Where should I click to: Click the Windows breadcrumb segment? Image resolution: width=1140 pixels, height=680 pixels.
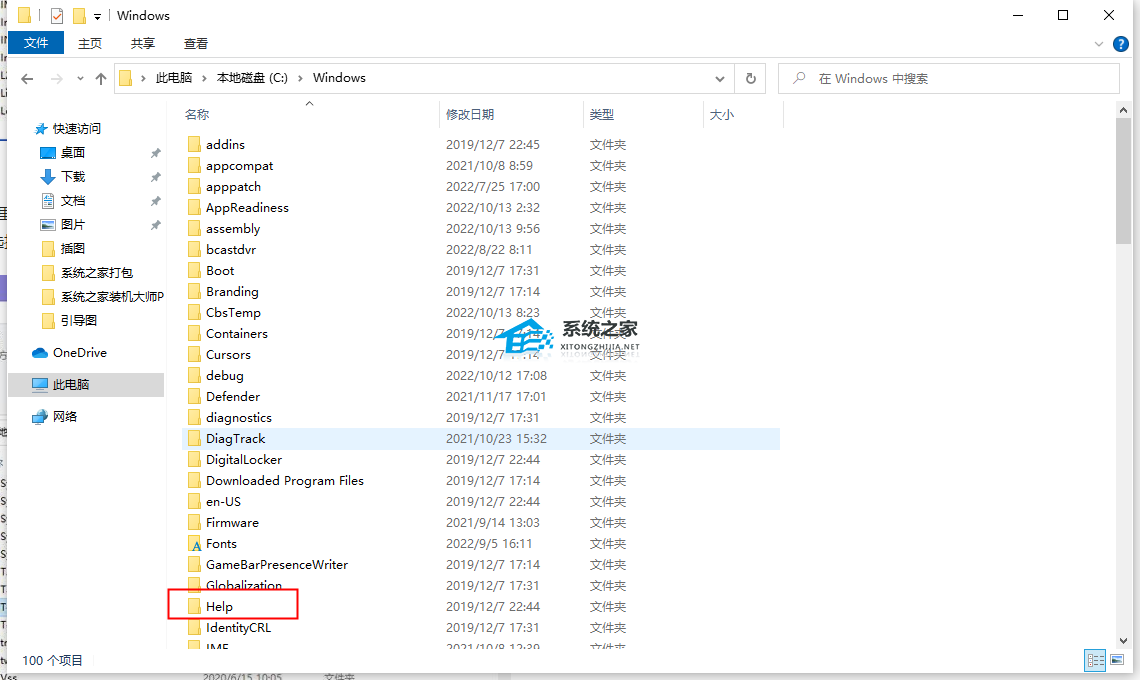coord(339,78)
